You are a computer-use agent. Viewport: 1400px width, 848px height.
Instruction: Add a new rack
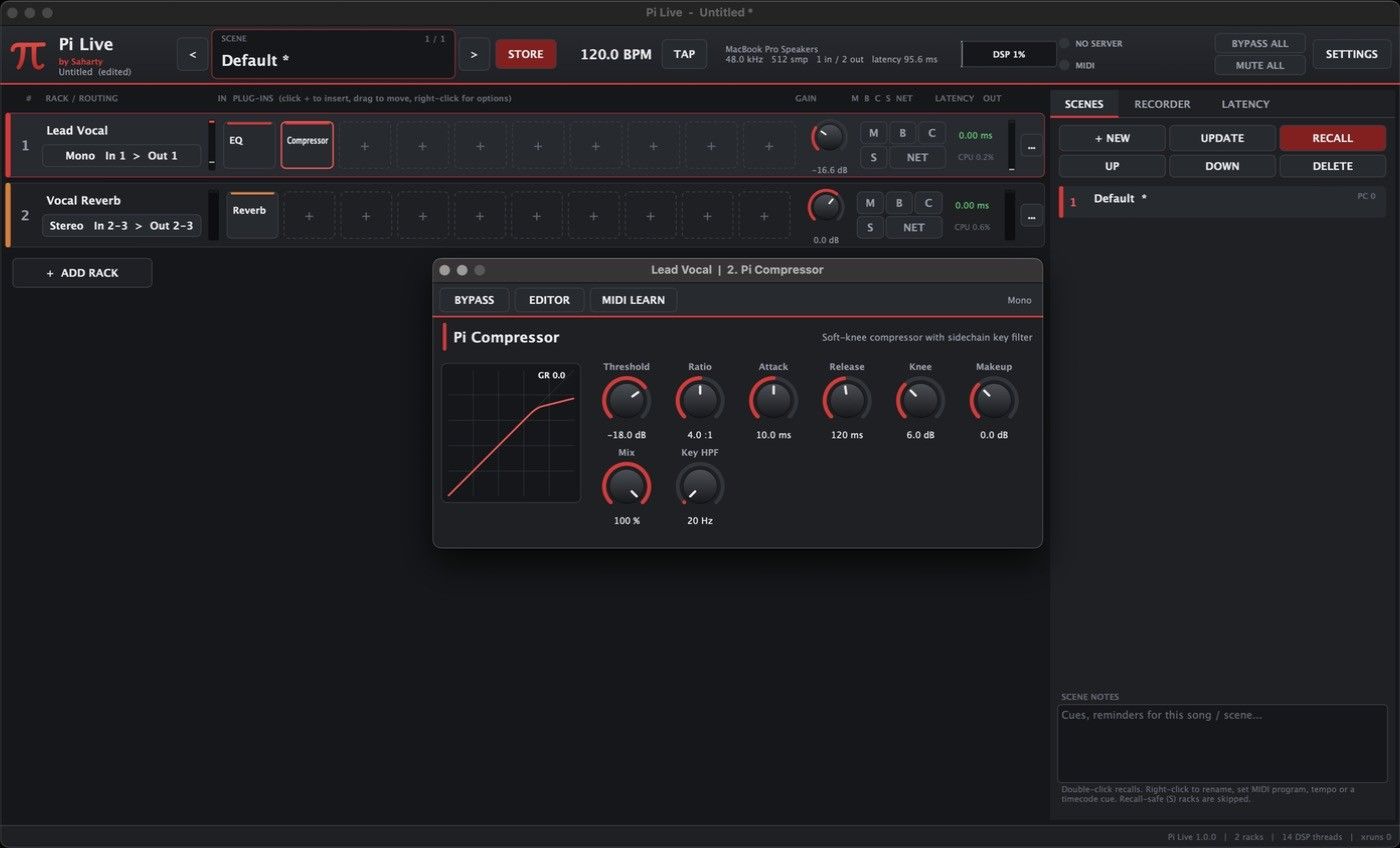tap(82, 273)
